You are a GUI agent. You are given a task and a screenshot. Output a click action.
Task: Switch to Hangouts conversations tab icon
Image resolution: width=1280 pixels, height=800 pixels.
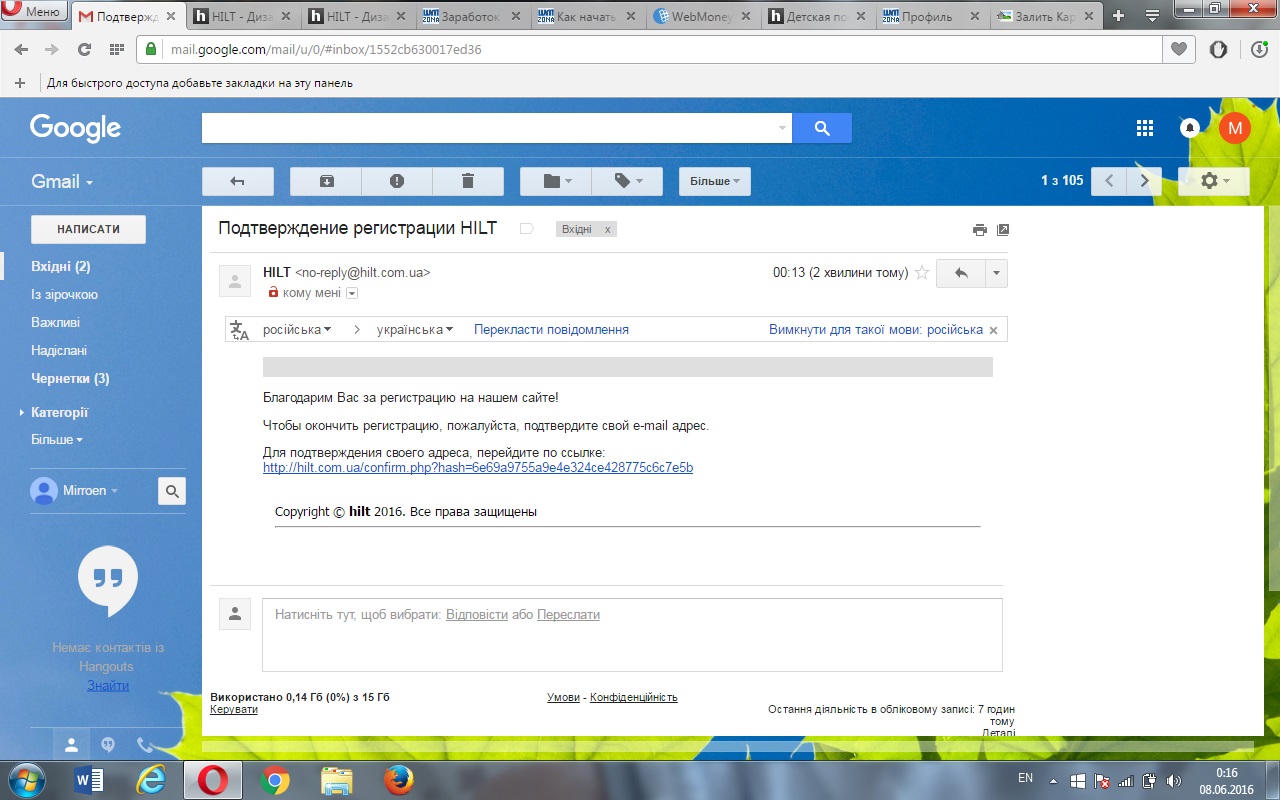coord(108,745)
